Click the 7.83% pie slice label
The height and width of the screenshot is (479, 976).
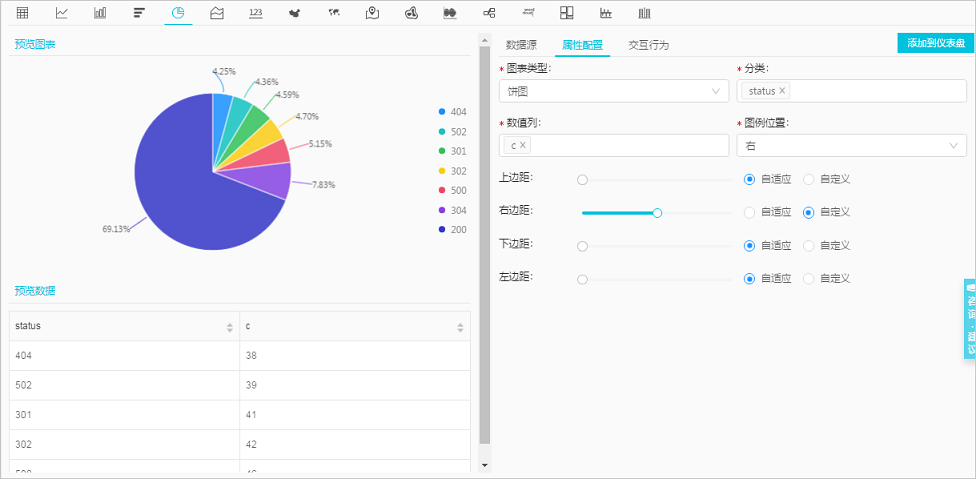(324, 185)
